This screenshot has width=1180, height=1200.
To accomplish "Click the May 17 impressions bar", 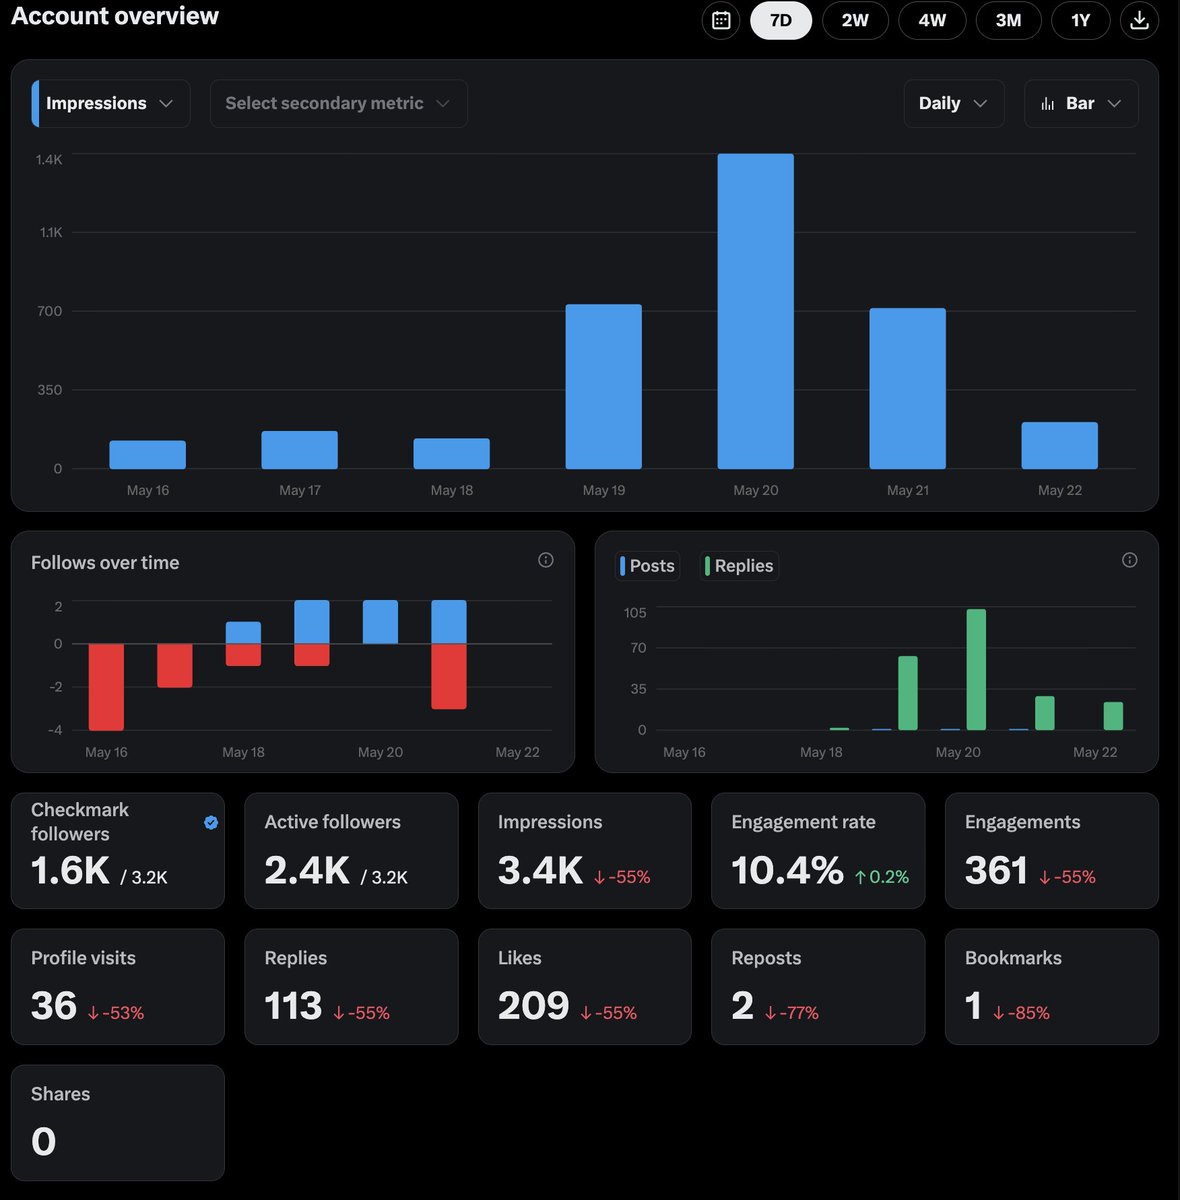I will [300, 450].
